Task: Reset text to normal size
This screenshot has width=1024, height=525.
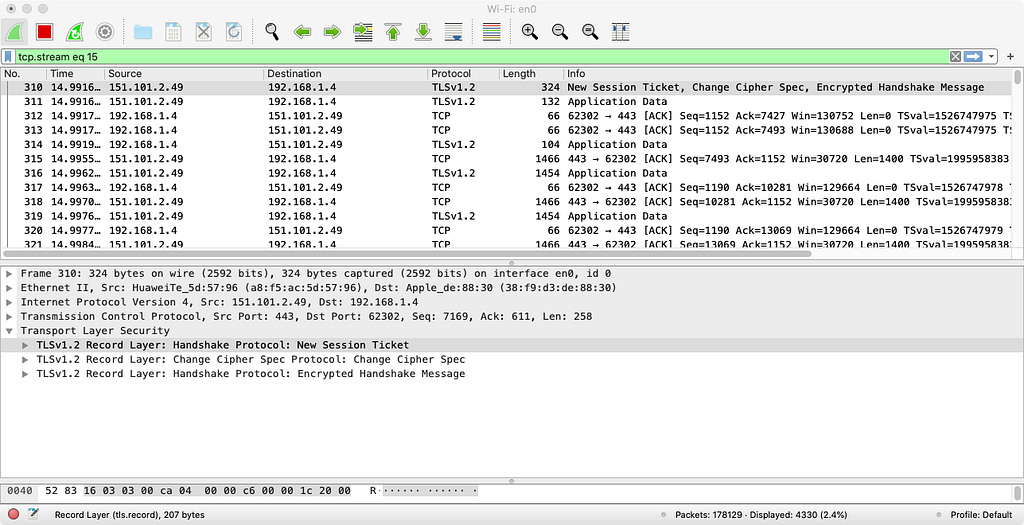Action: (590, 31)
